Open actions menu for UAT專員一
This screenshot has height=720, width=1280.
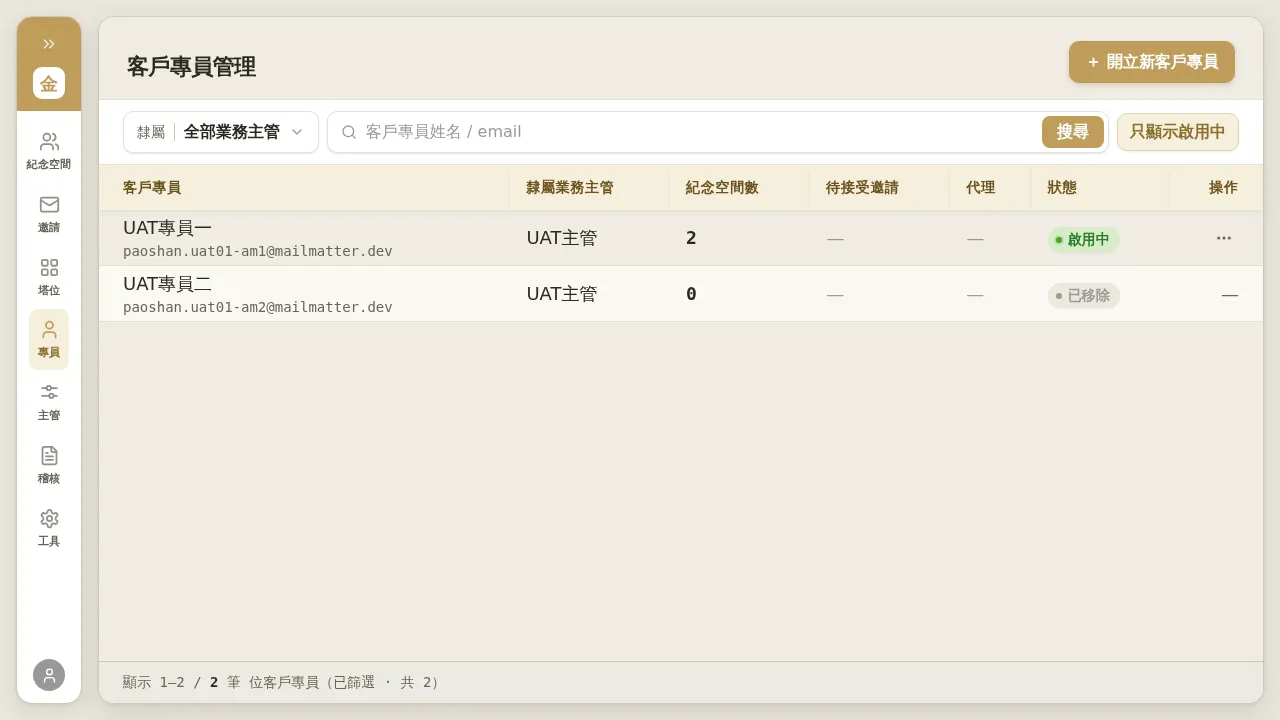(1224, 238)
